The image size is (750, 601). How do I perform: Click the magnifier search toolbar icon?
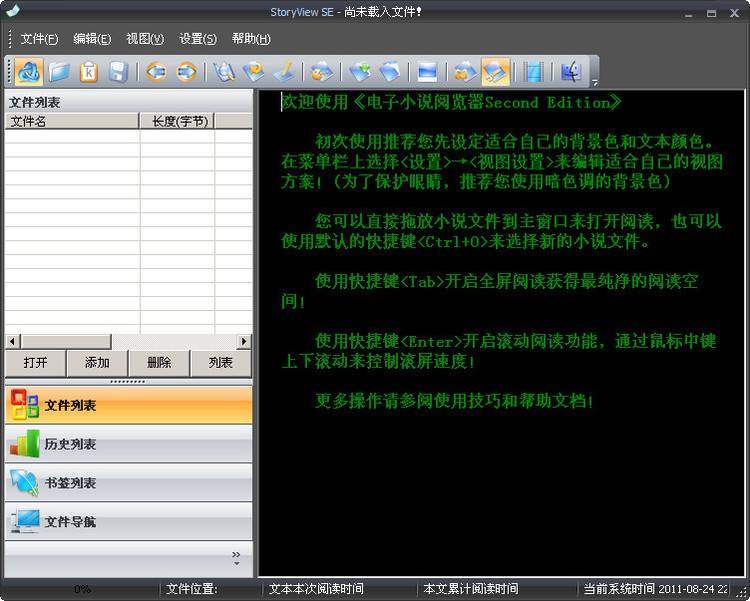[x=224, y=73]
